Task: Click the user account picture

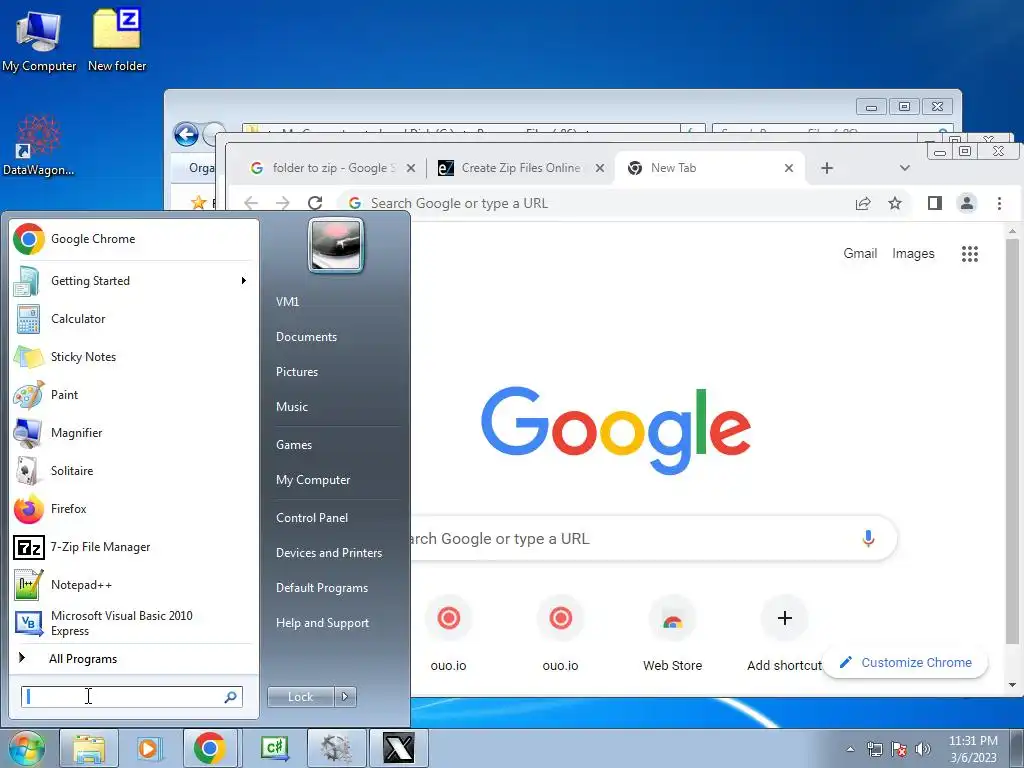Action: pos(336,246)
